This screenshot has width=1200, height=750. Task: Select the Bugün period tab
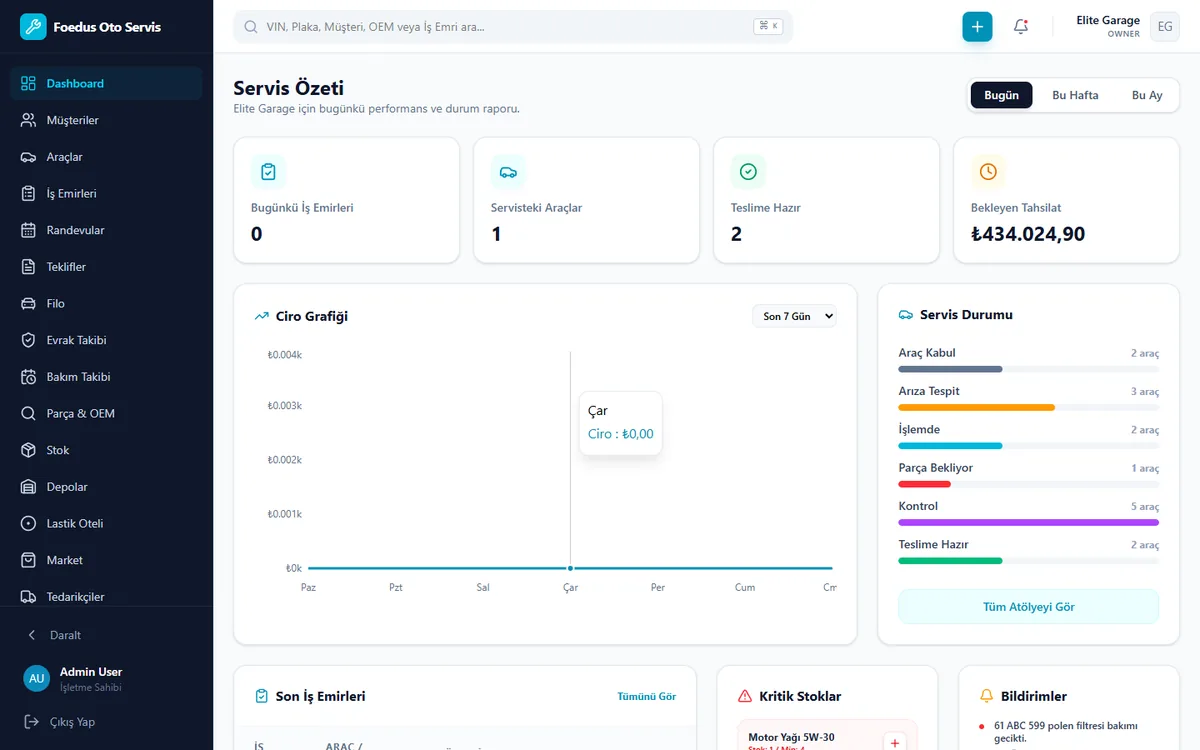[x=1001, y=95]
